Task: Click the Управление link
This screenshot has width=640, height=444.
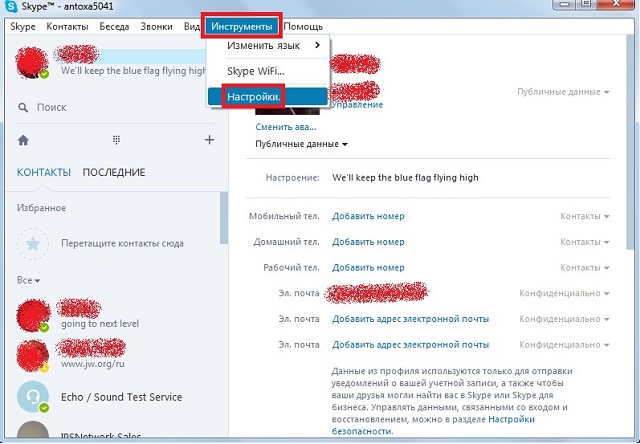Action: coord(357,104)
